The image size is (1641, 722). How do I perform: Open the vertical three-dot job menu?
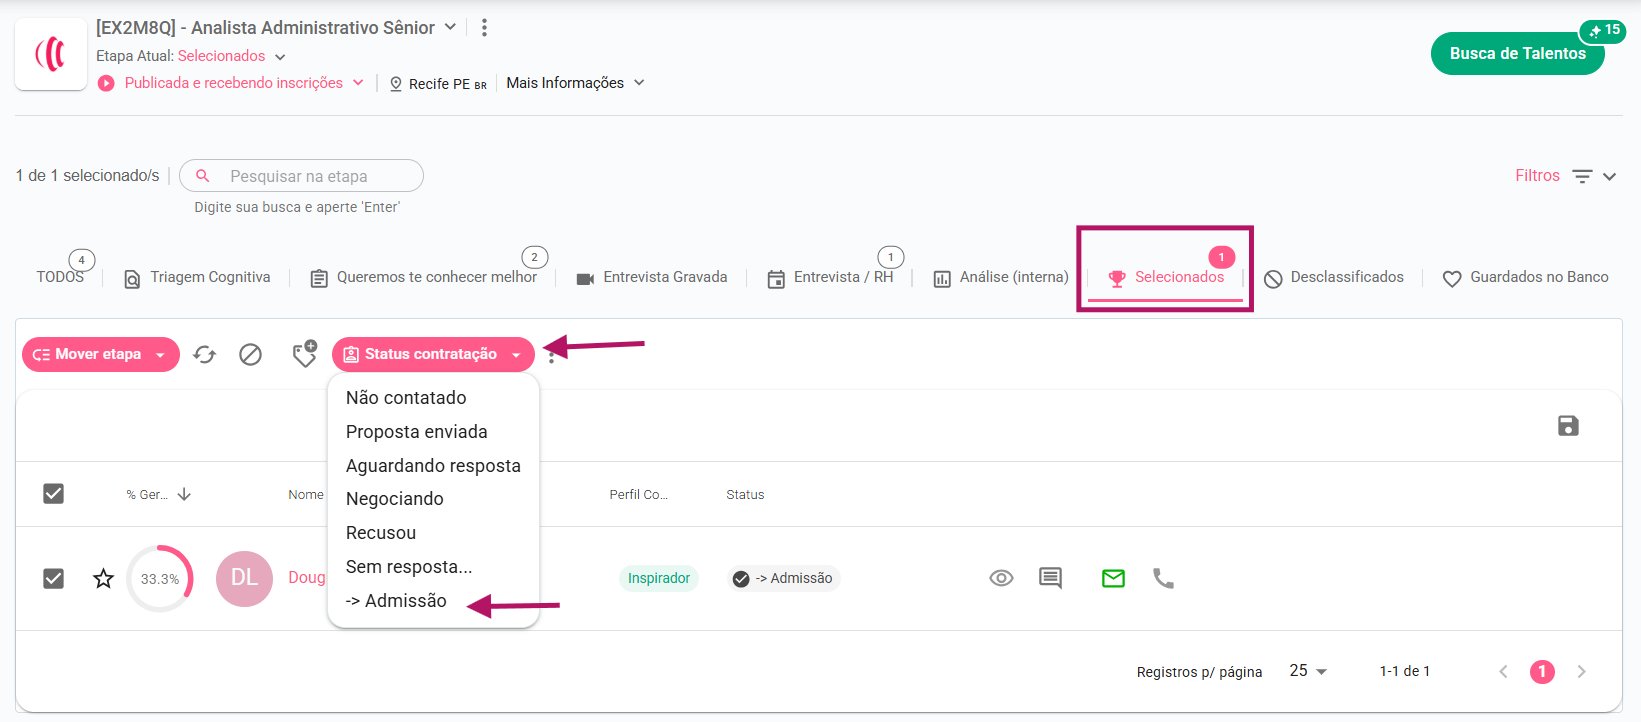click(x=484, y=28)
